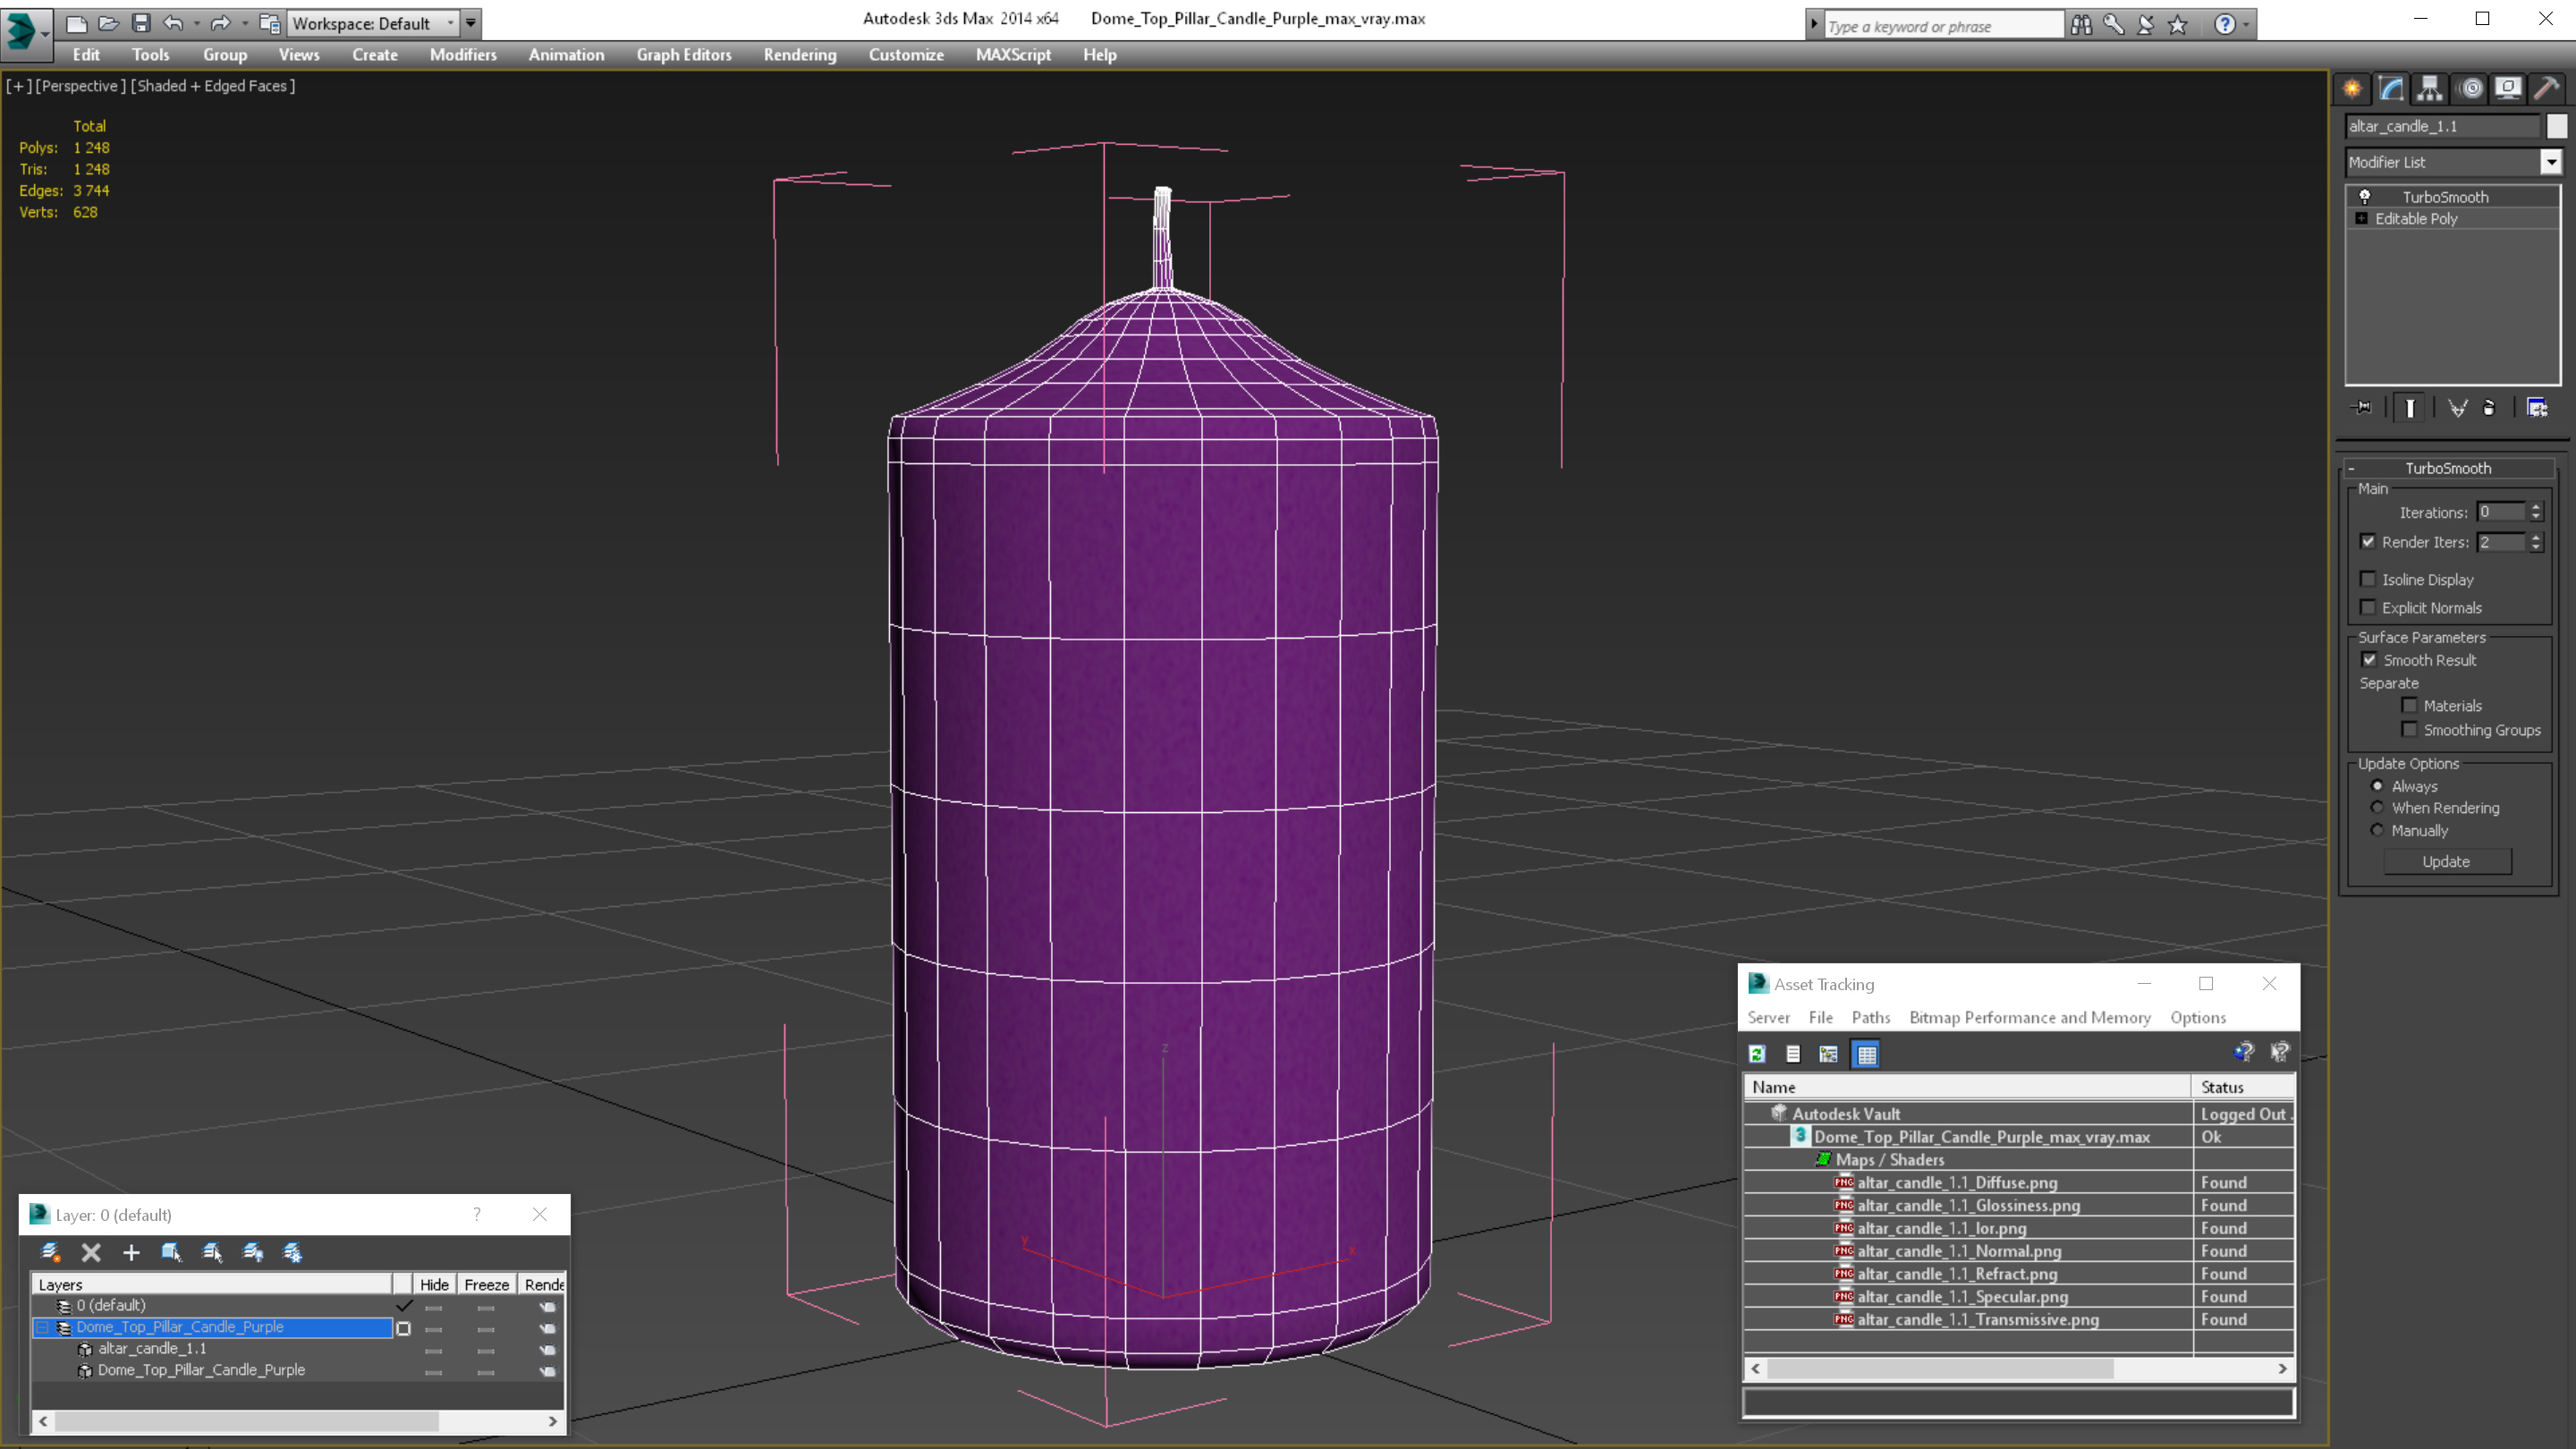2576x1449 pixels.
Task: Uncheck Smooth Result option
Action: pyautogui.click(x=2369, y=660)
